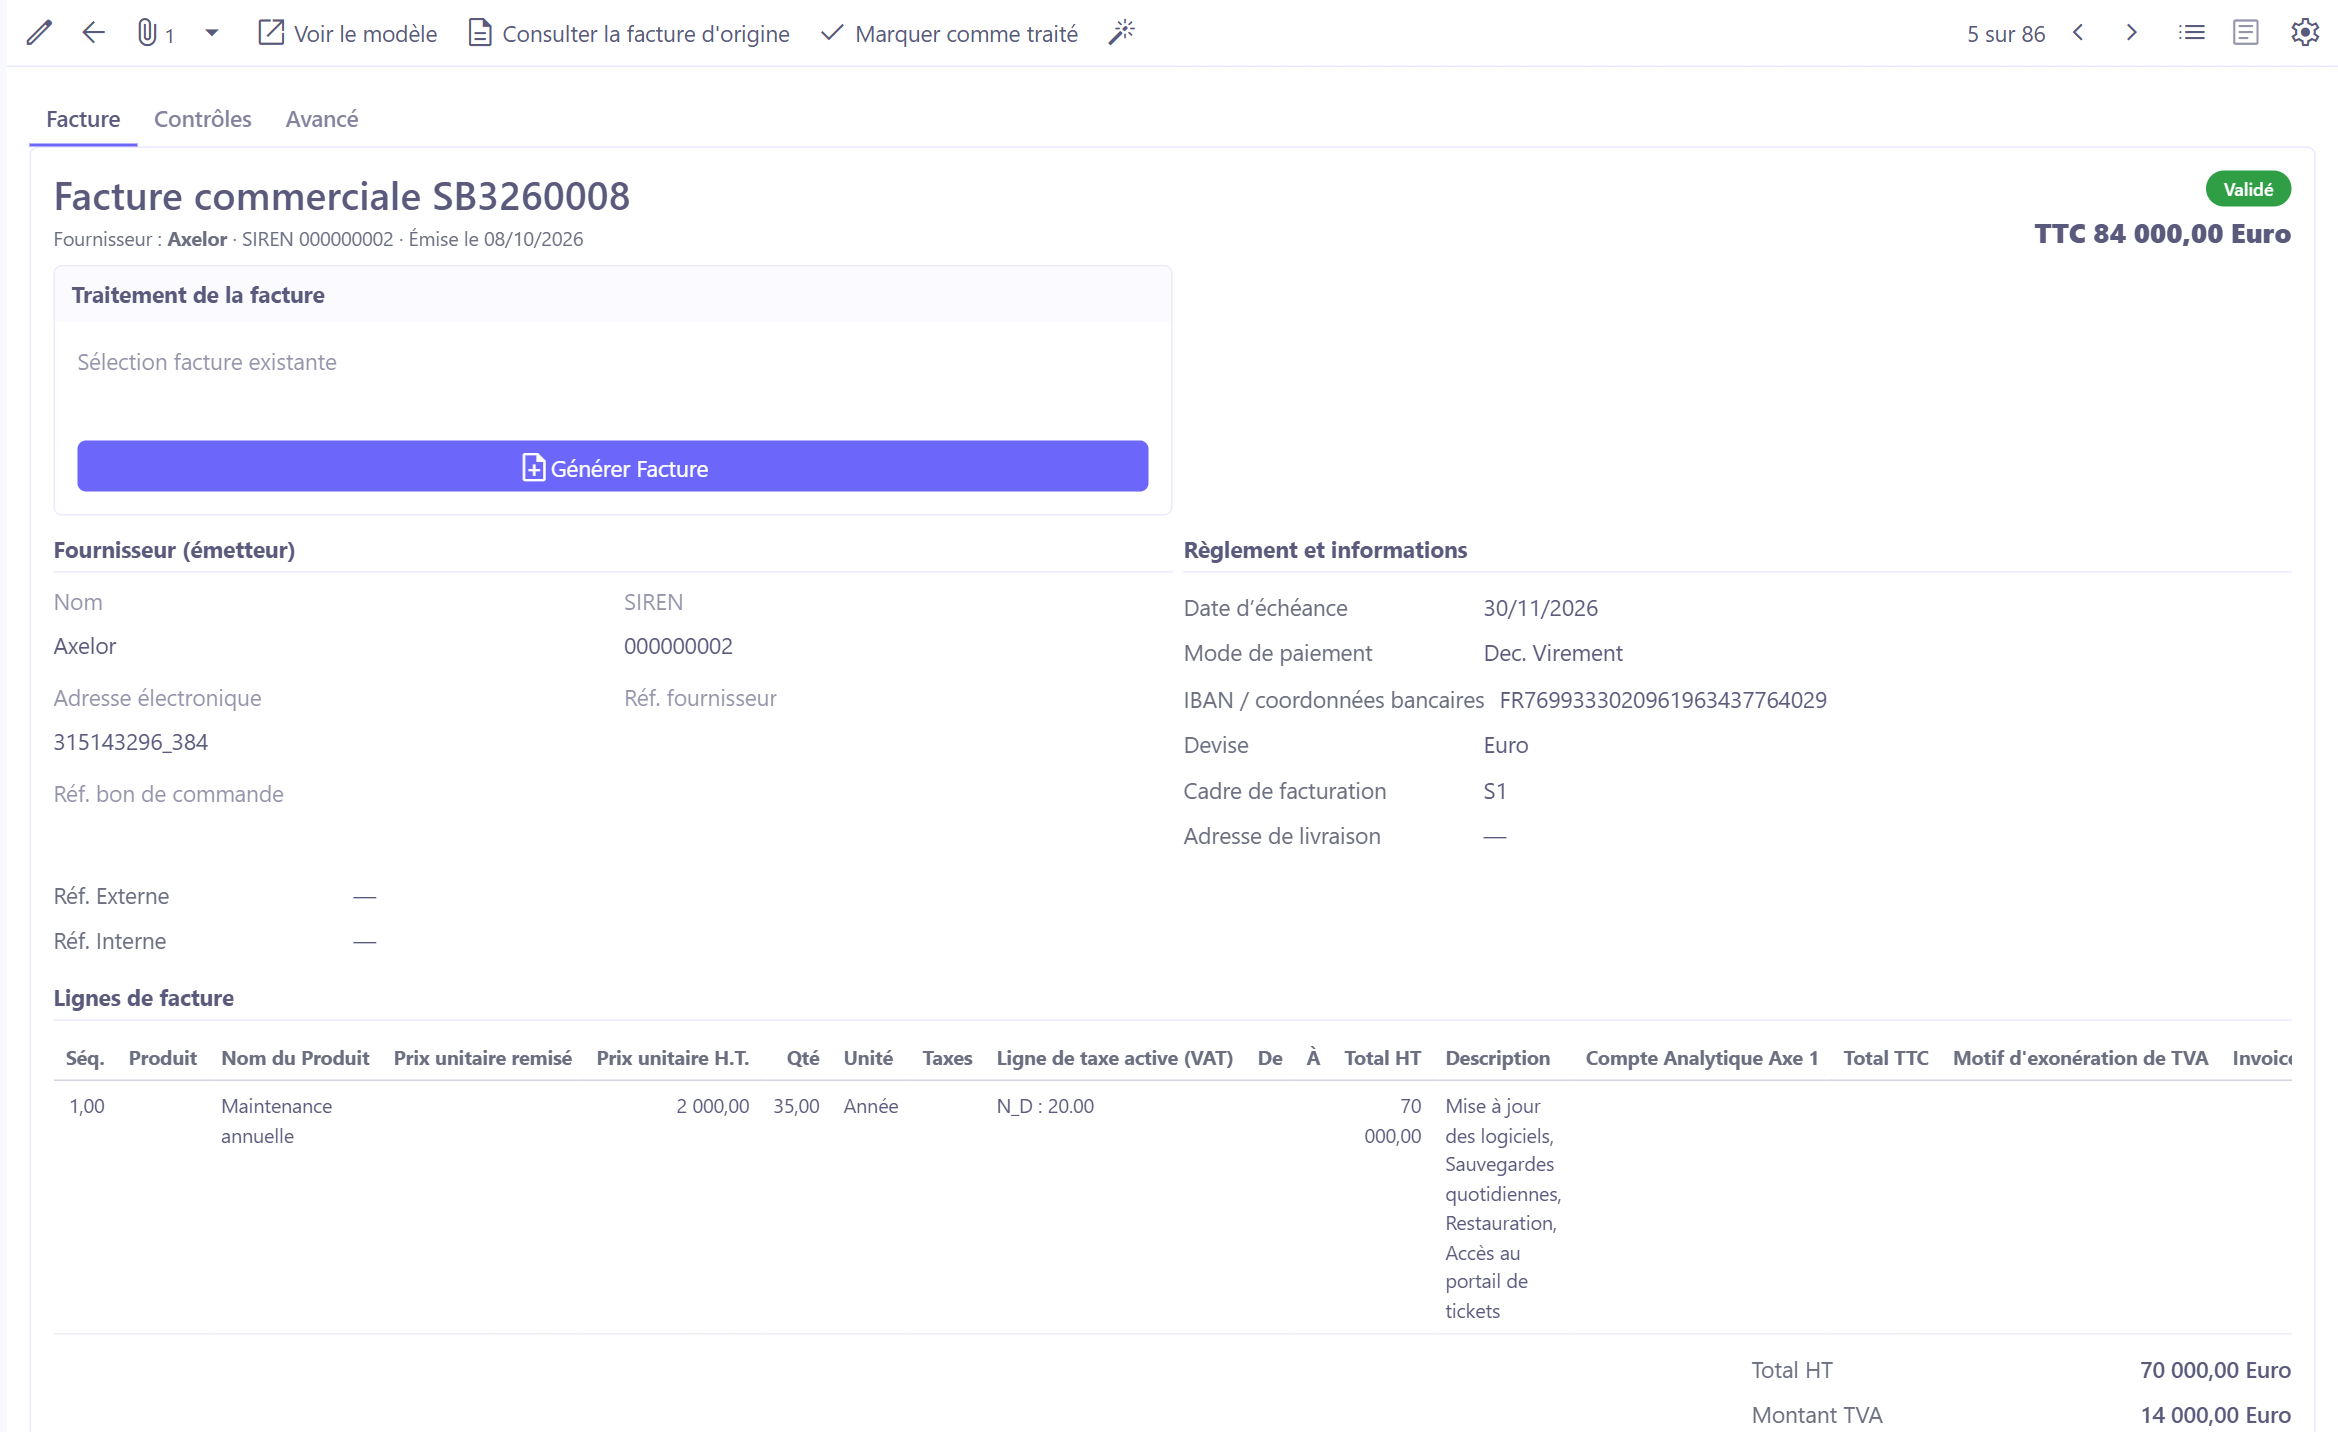2338x1432 pixels.
Task: Sort by the Séq. column header
Action: [x=85, y=1058]
